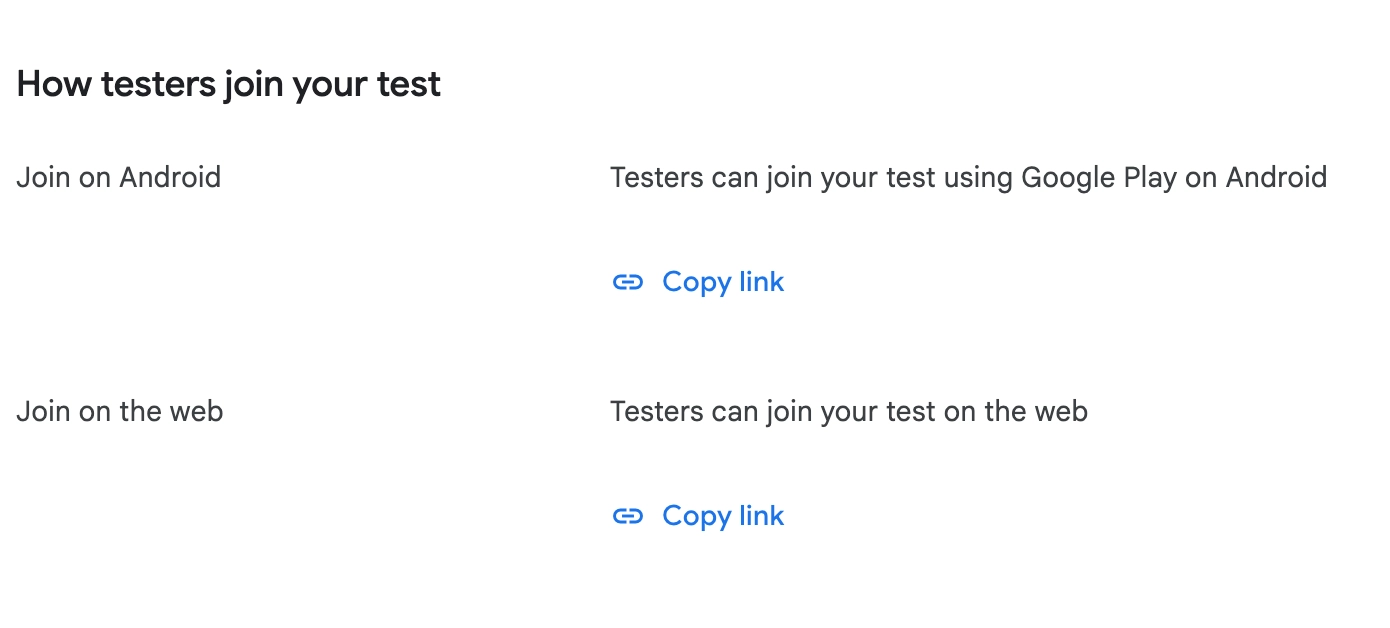This screenshot has height=628, width=1390.
Task: Click the Android tester instructions text
Action: click(x=968, y=177)
